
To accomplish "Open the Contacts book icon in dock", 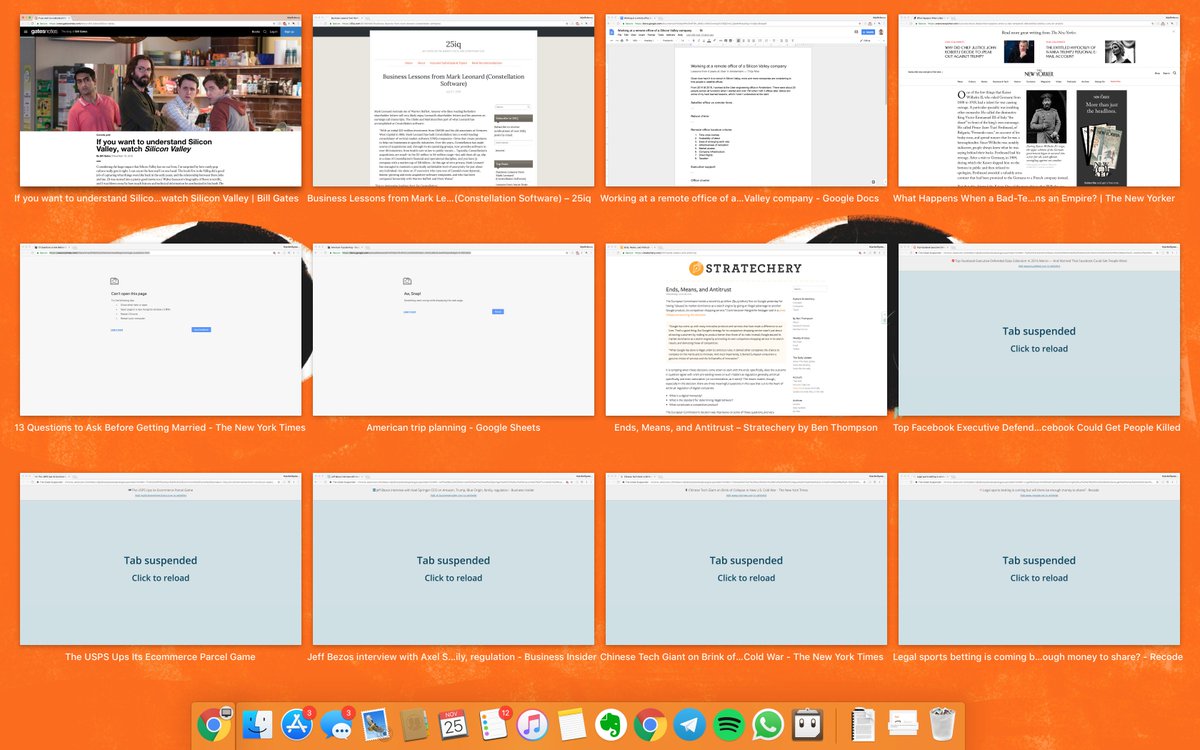I will (414, 724).
